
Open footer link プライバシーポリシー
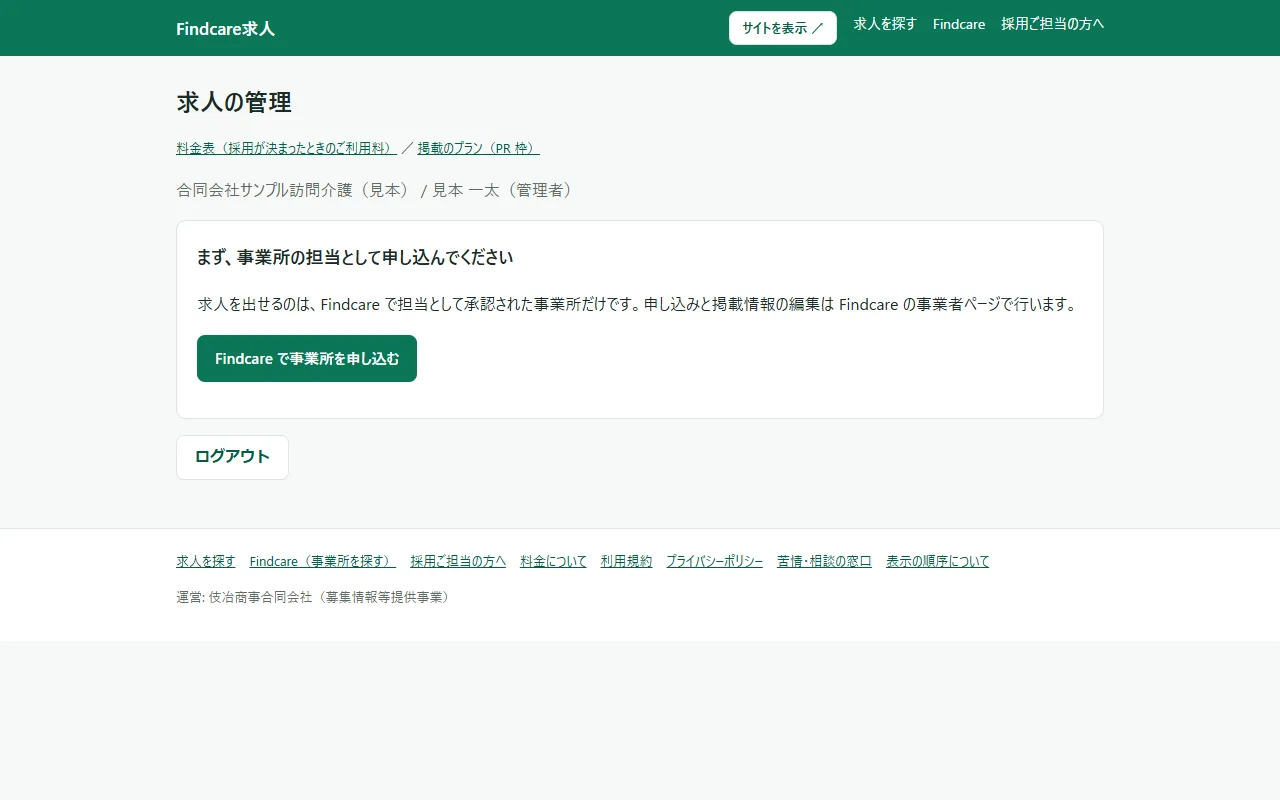coord(714,561)
